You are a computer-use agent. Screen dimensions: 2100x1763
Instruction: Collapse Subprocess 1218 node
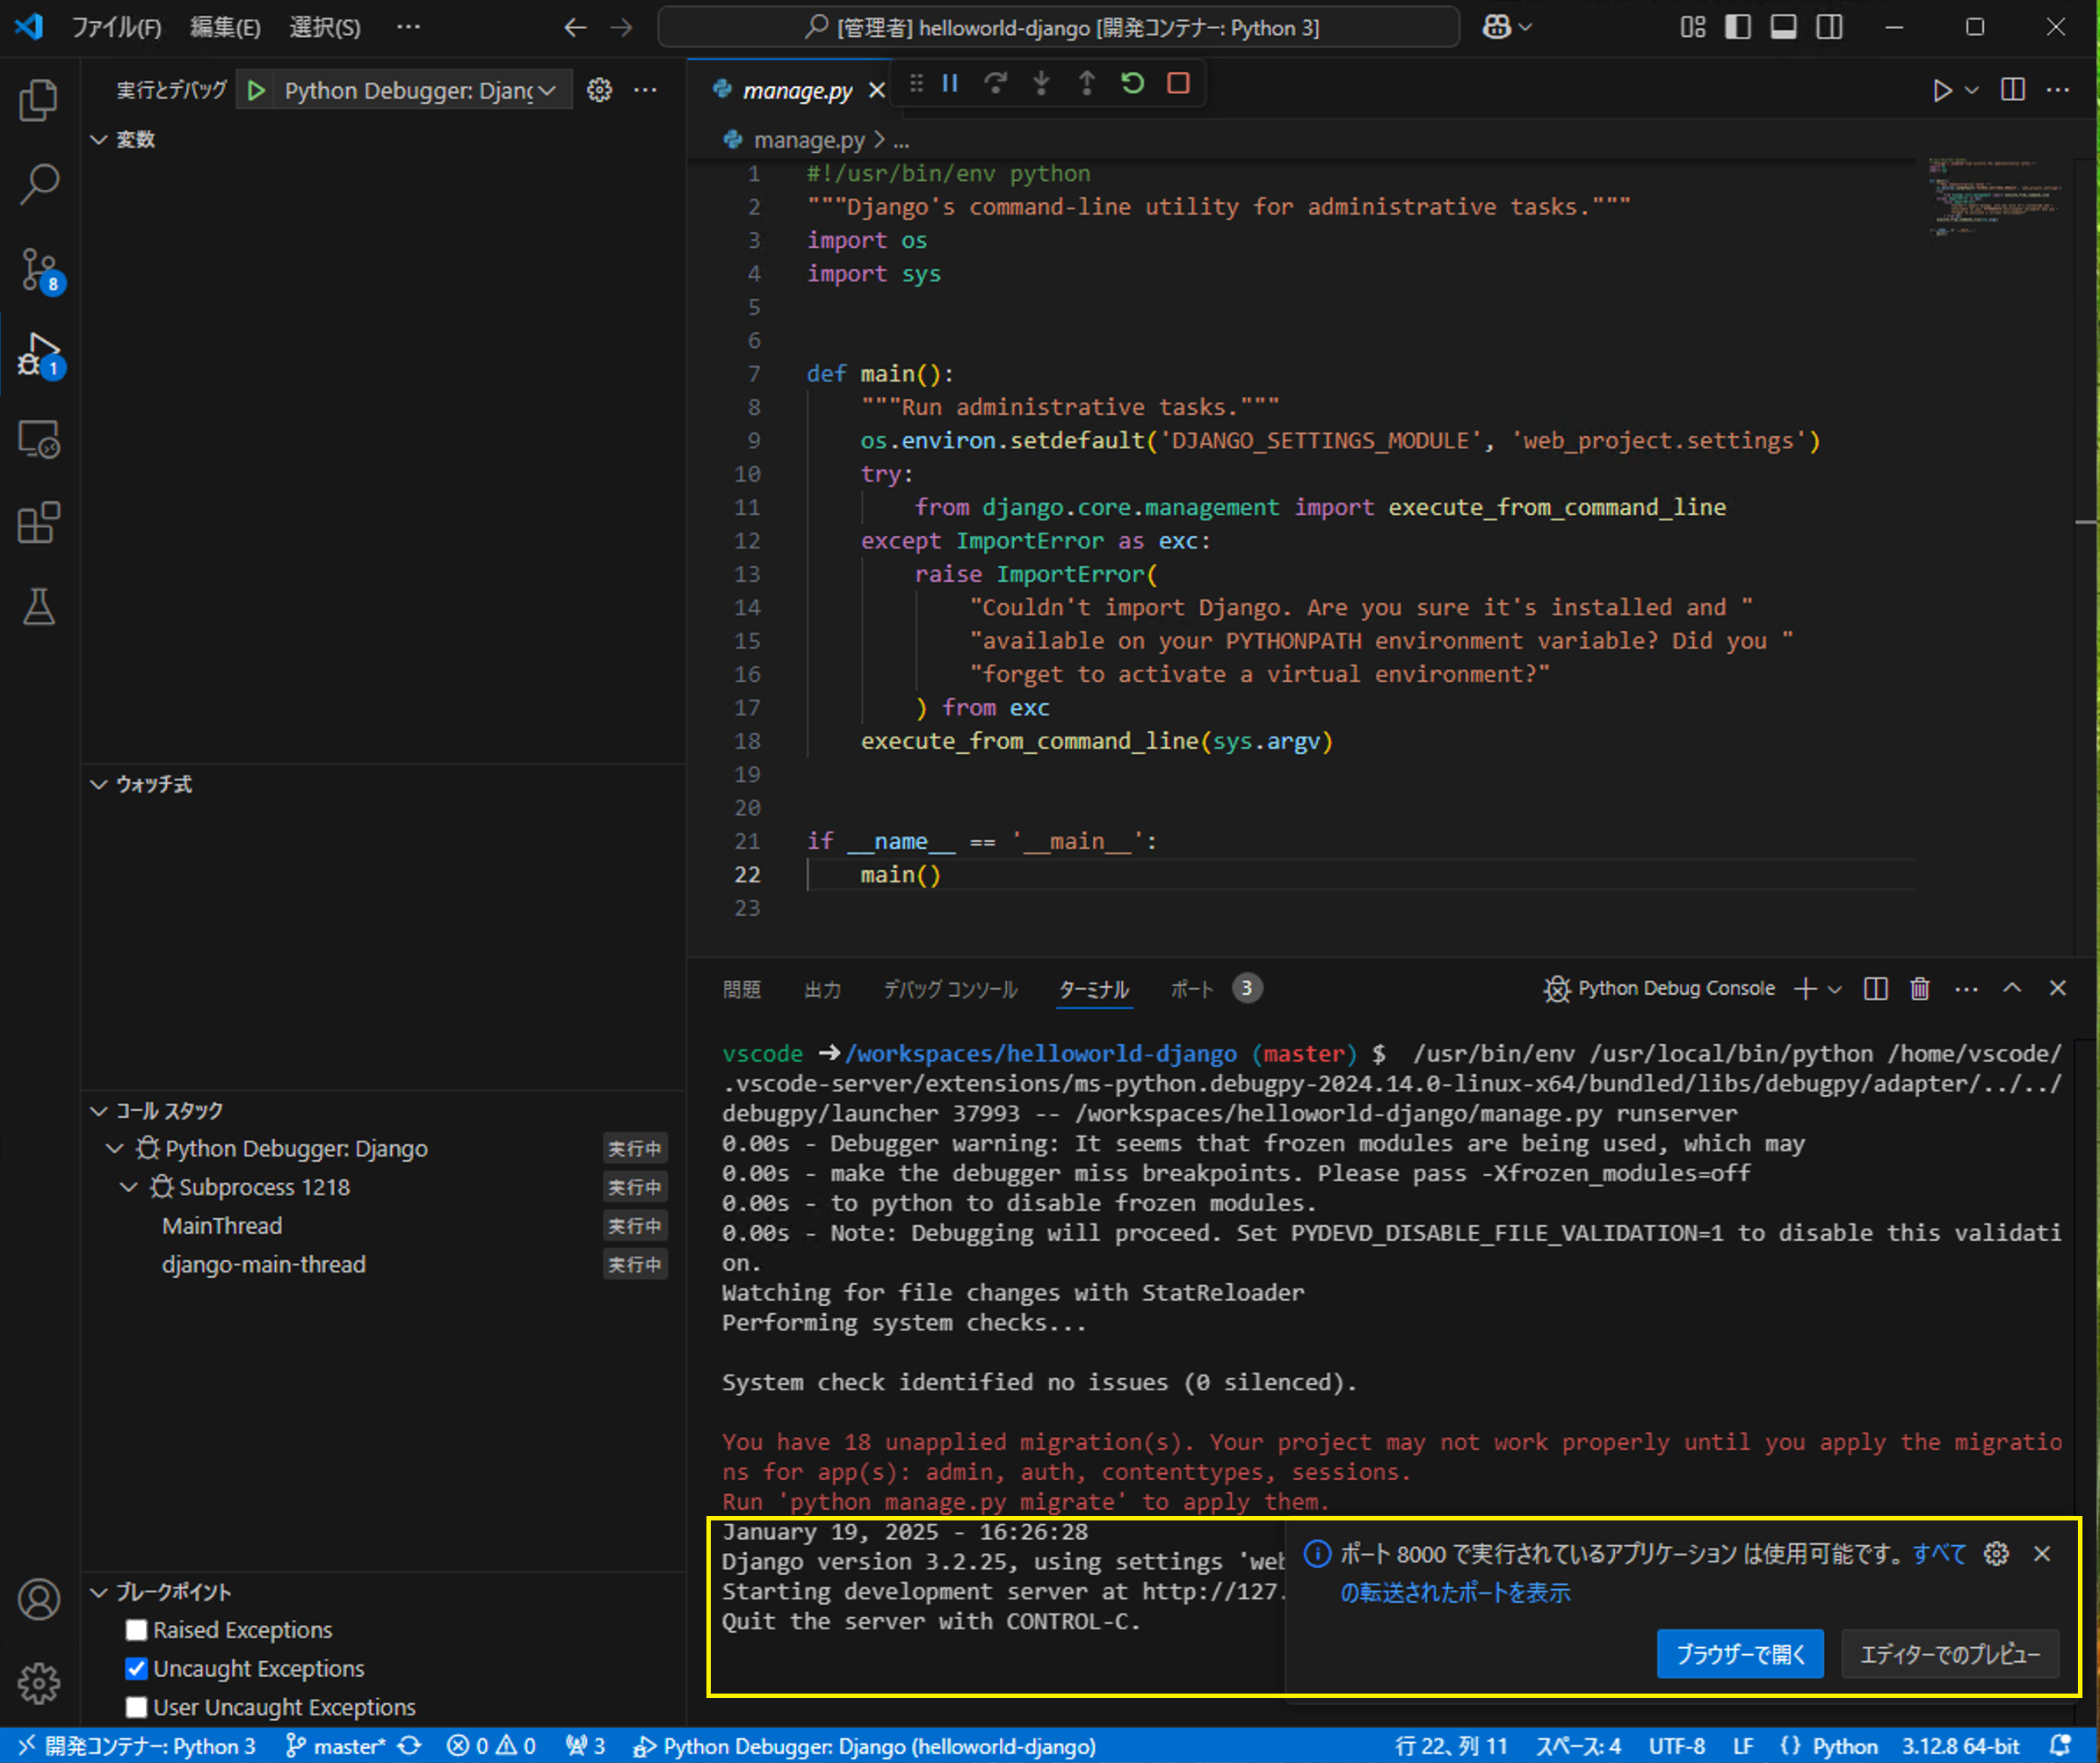pyautogui.click(x=128, y=1187)
